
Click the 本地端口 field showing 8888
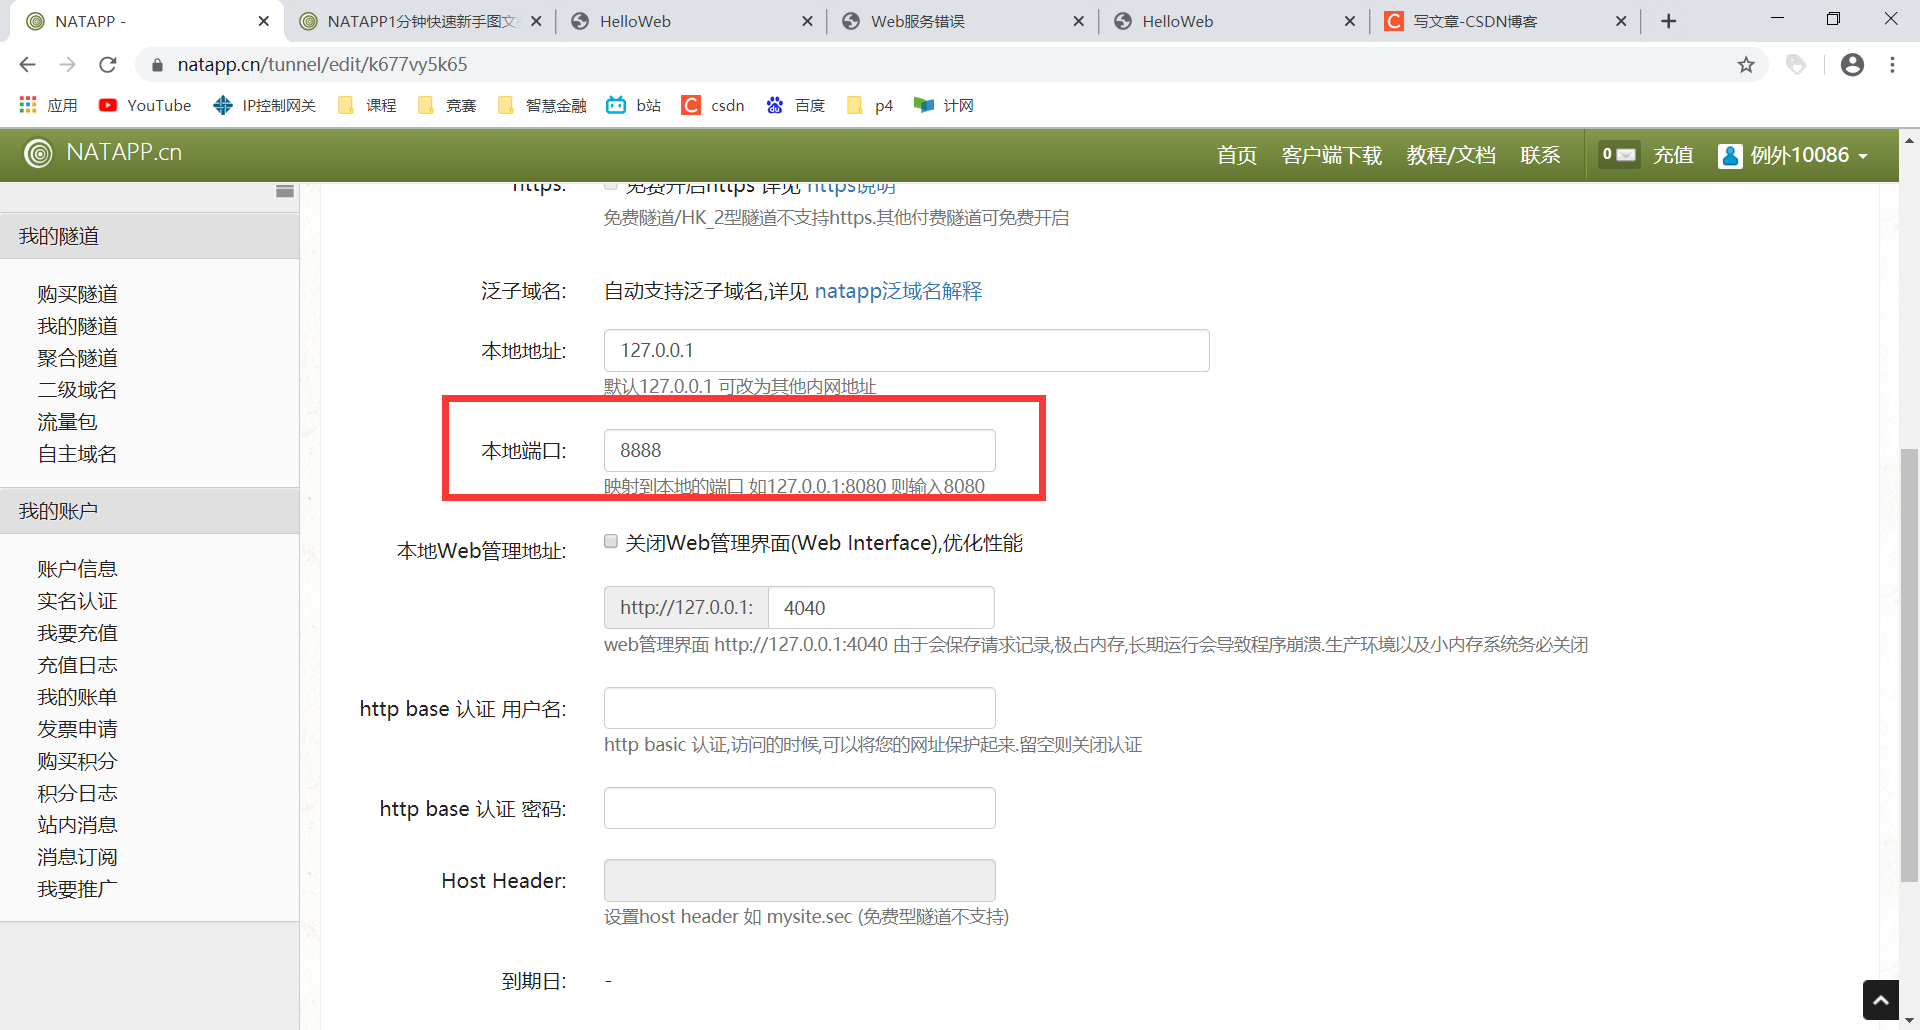coord(799,450)
